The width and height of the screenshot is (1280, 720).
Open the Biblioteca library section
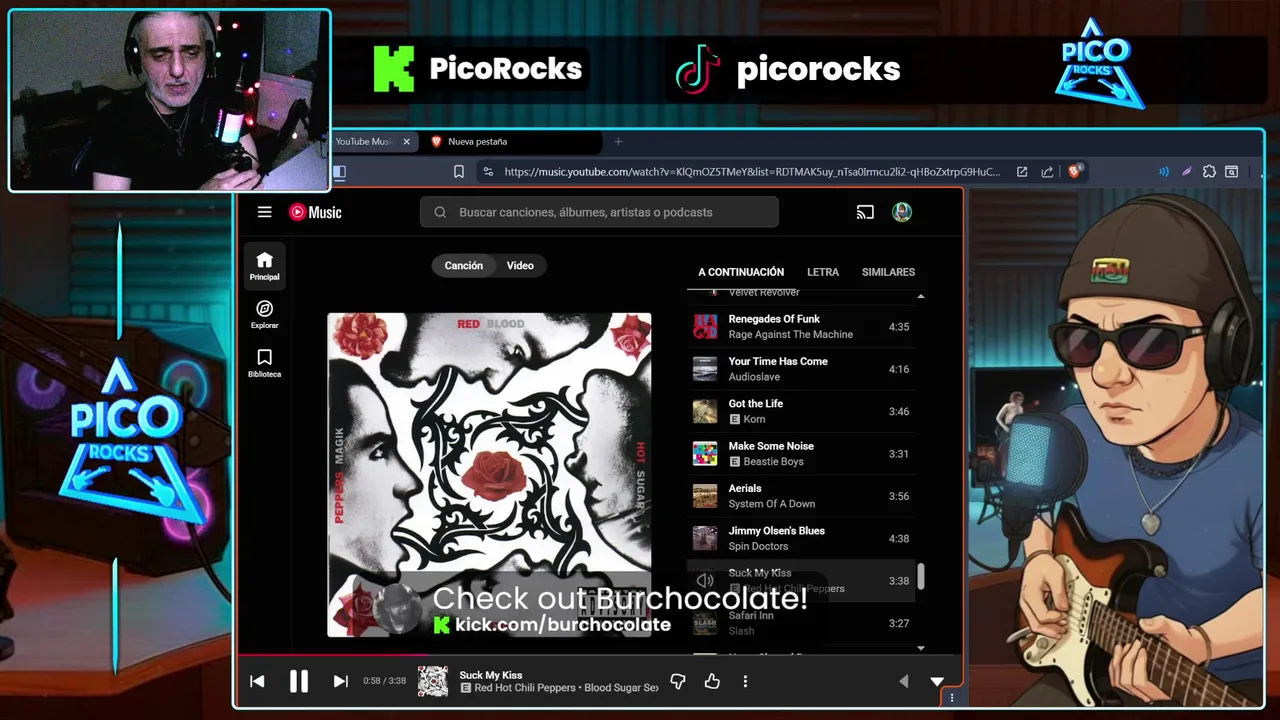(265, 363)
